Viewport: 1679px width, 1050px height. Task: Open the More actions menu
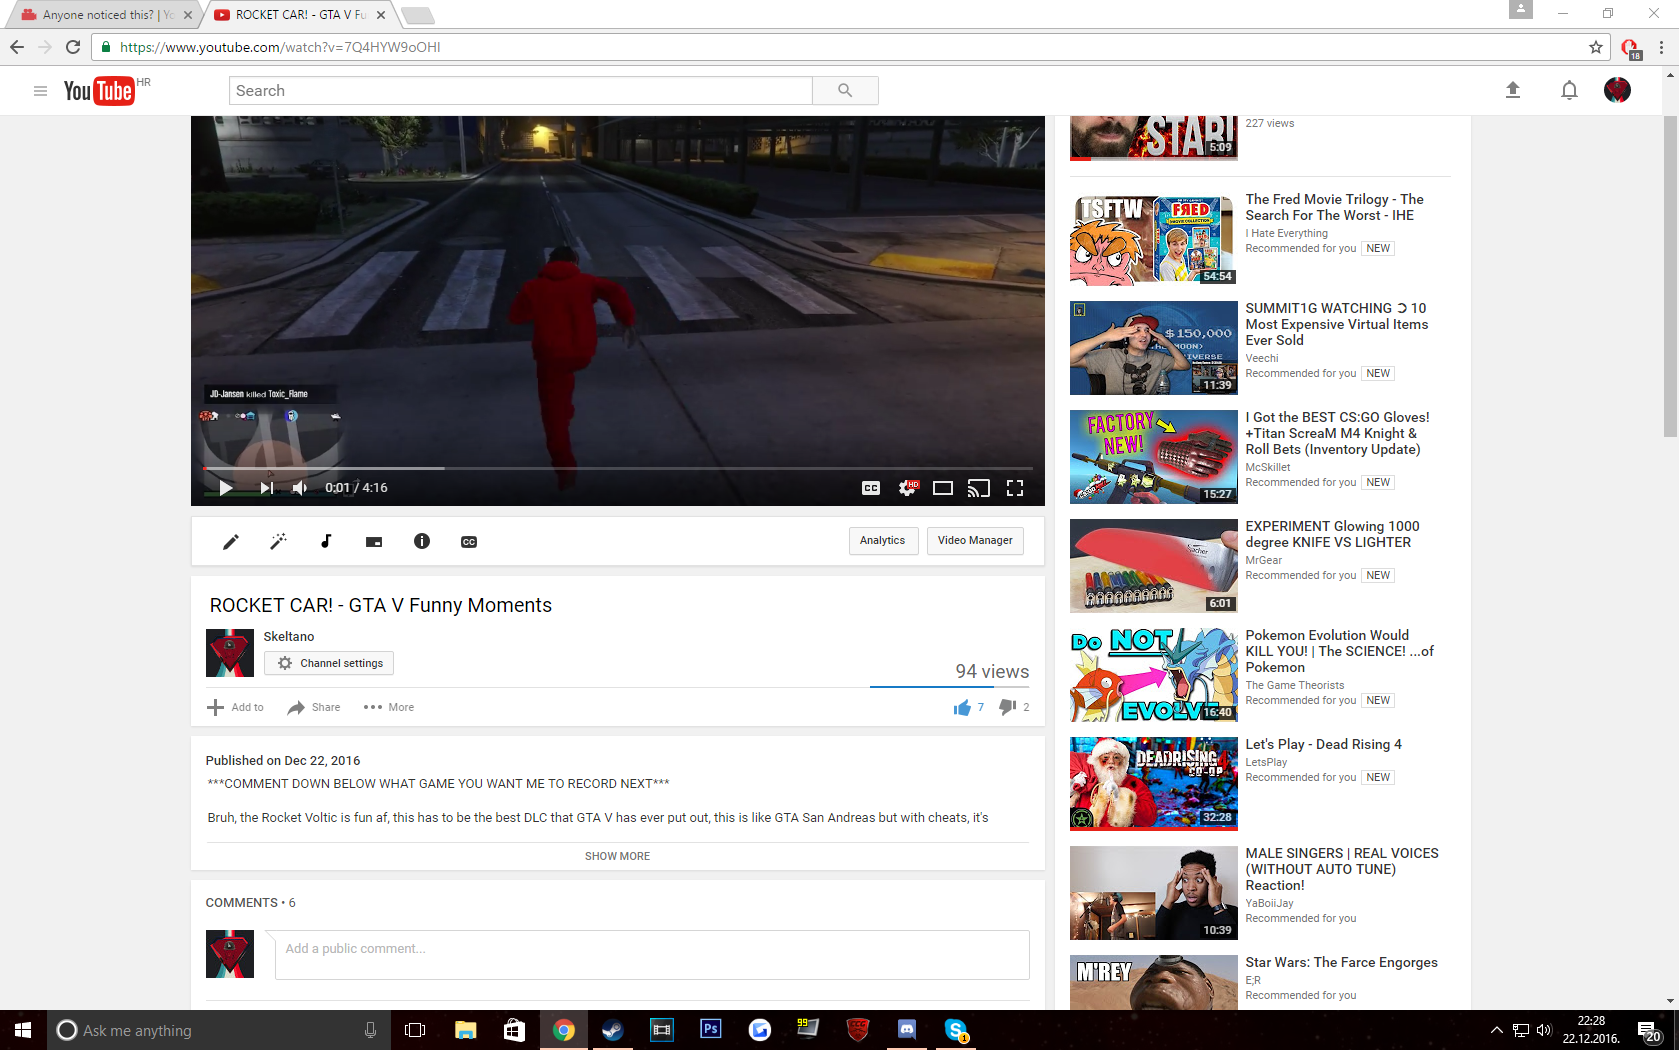click(389, 707)
